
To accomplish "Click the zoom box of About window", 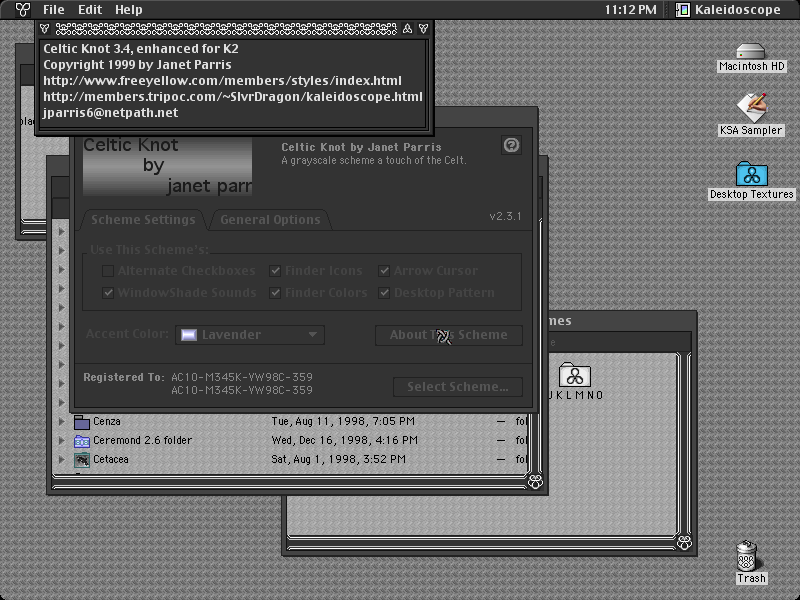I will pyautogui.click(x=407, y=29).
